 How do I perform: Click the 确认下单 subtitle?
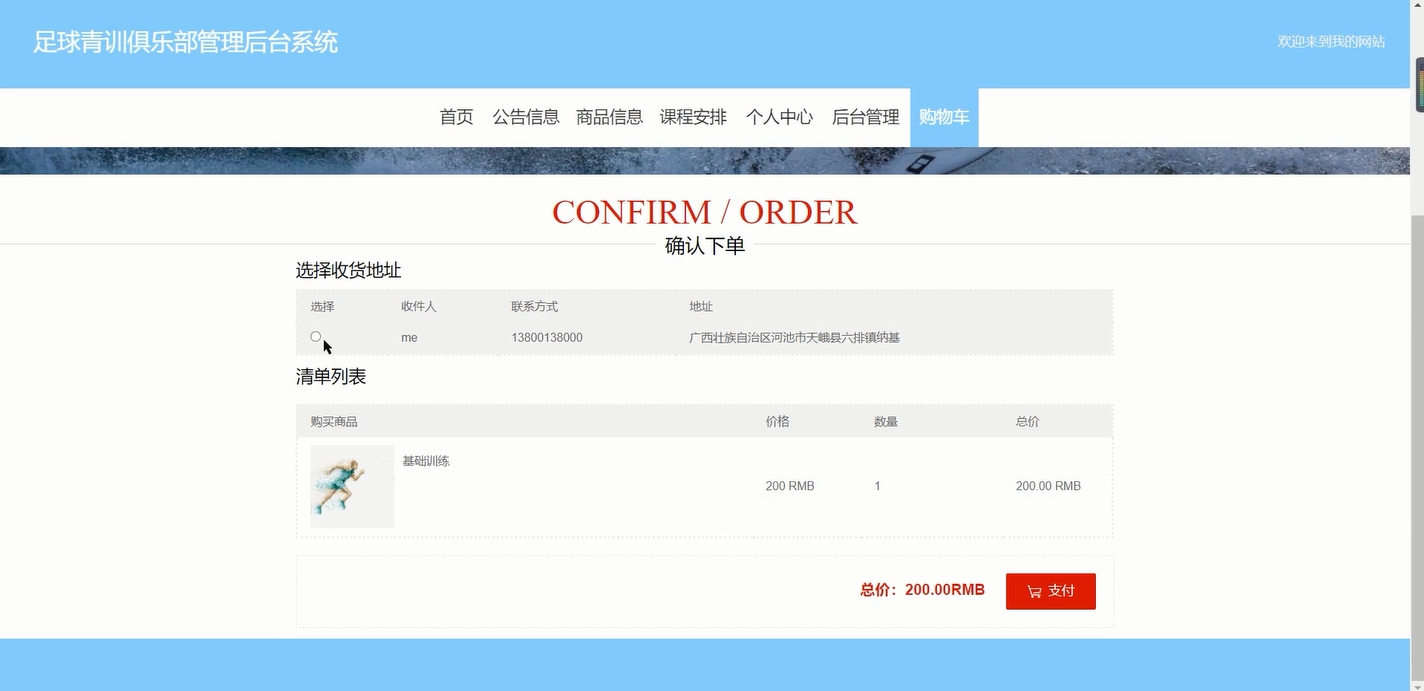[705, 246]
